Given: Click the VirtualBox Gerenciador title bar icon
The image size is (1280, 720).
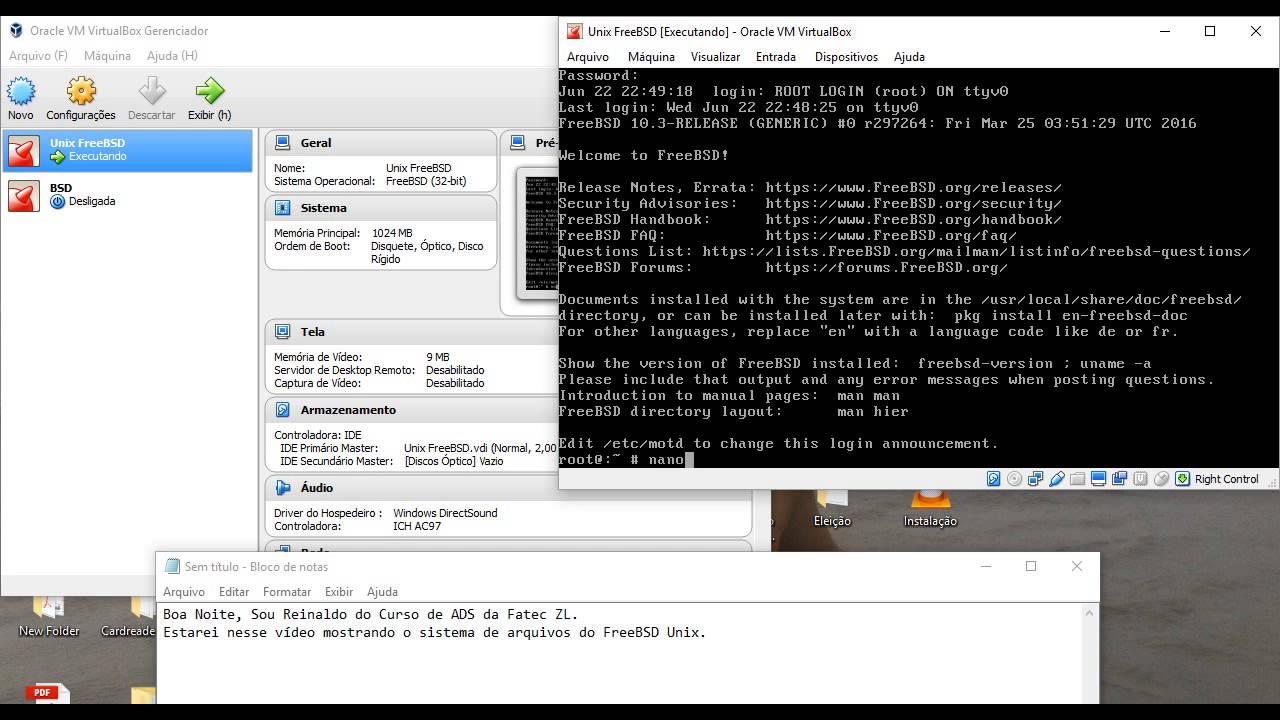Looking at the screenshot, I should (16, 31).
